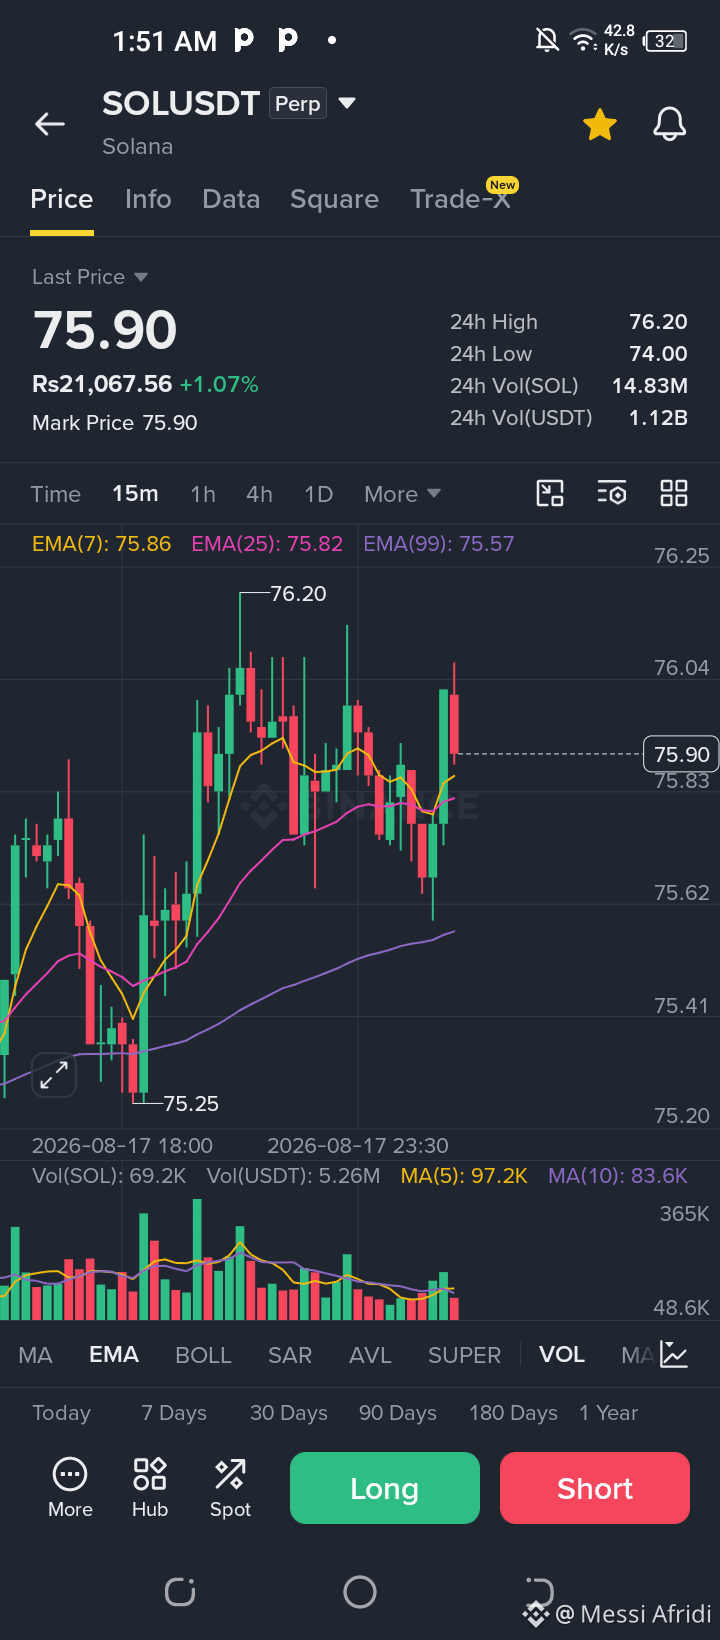Select the 90 Days range
Screen dimensions: 720x1640
tap(398, 1413)
